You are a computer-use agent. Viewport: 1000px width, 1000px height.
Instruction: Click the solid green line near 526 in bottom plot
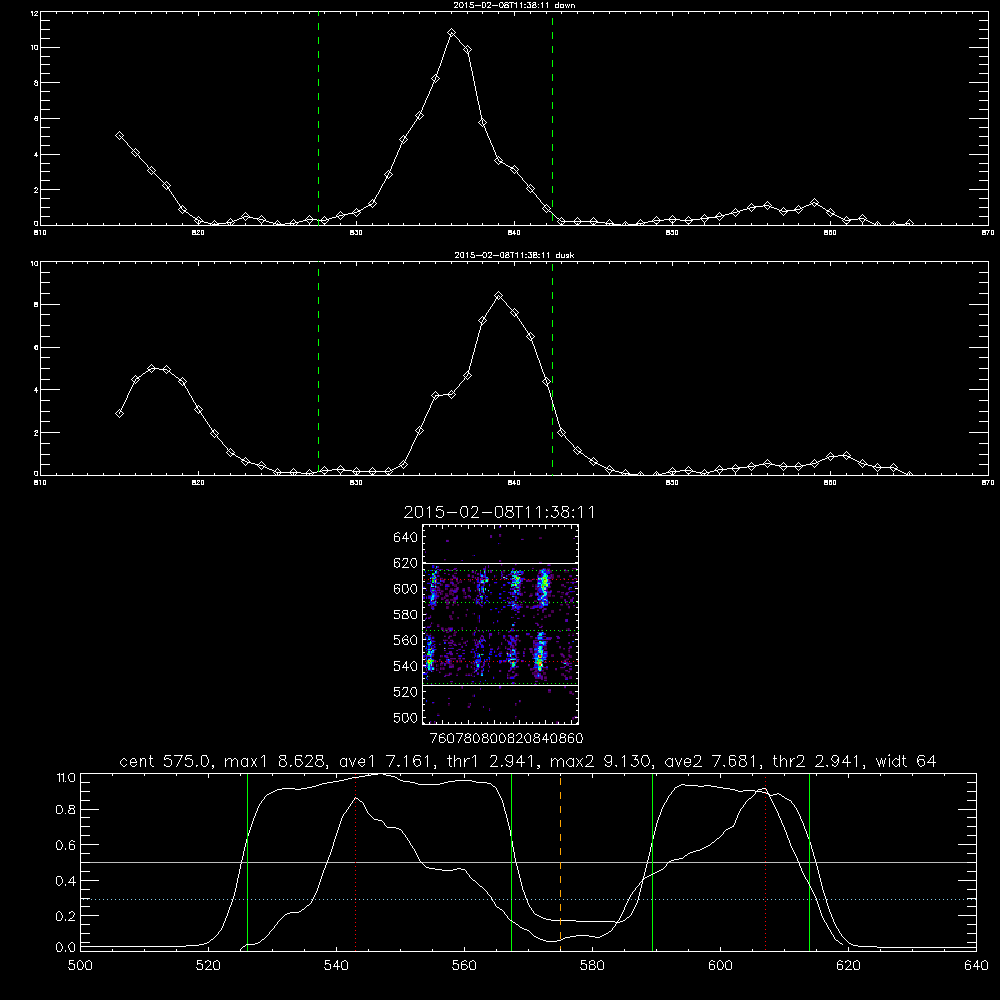(x=247, y=862)
